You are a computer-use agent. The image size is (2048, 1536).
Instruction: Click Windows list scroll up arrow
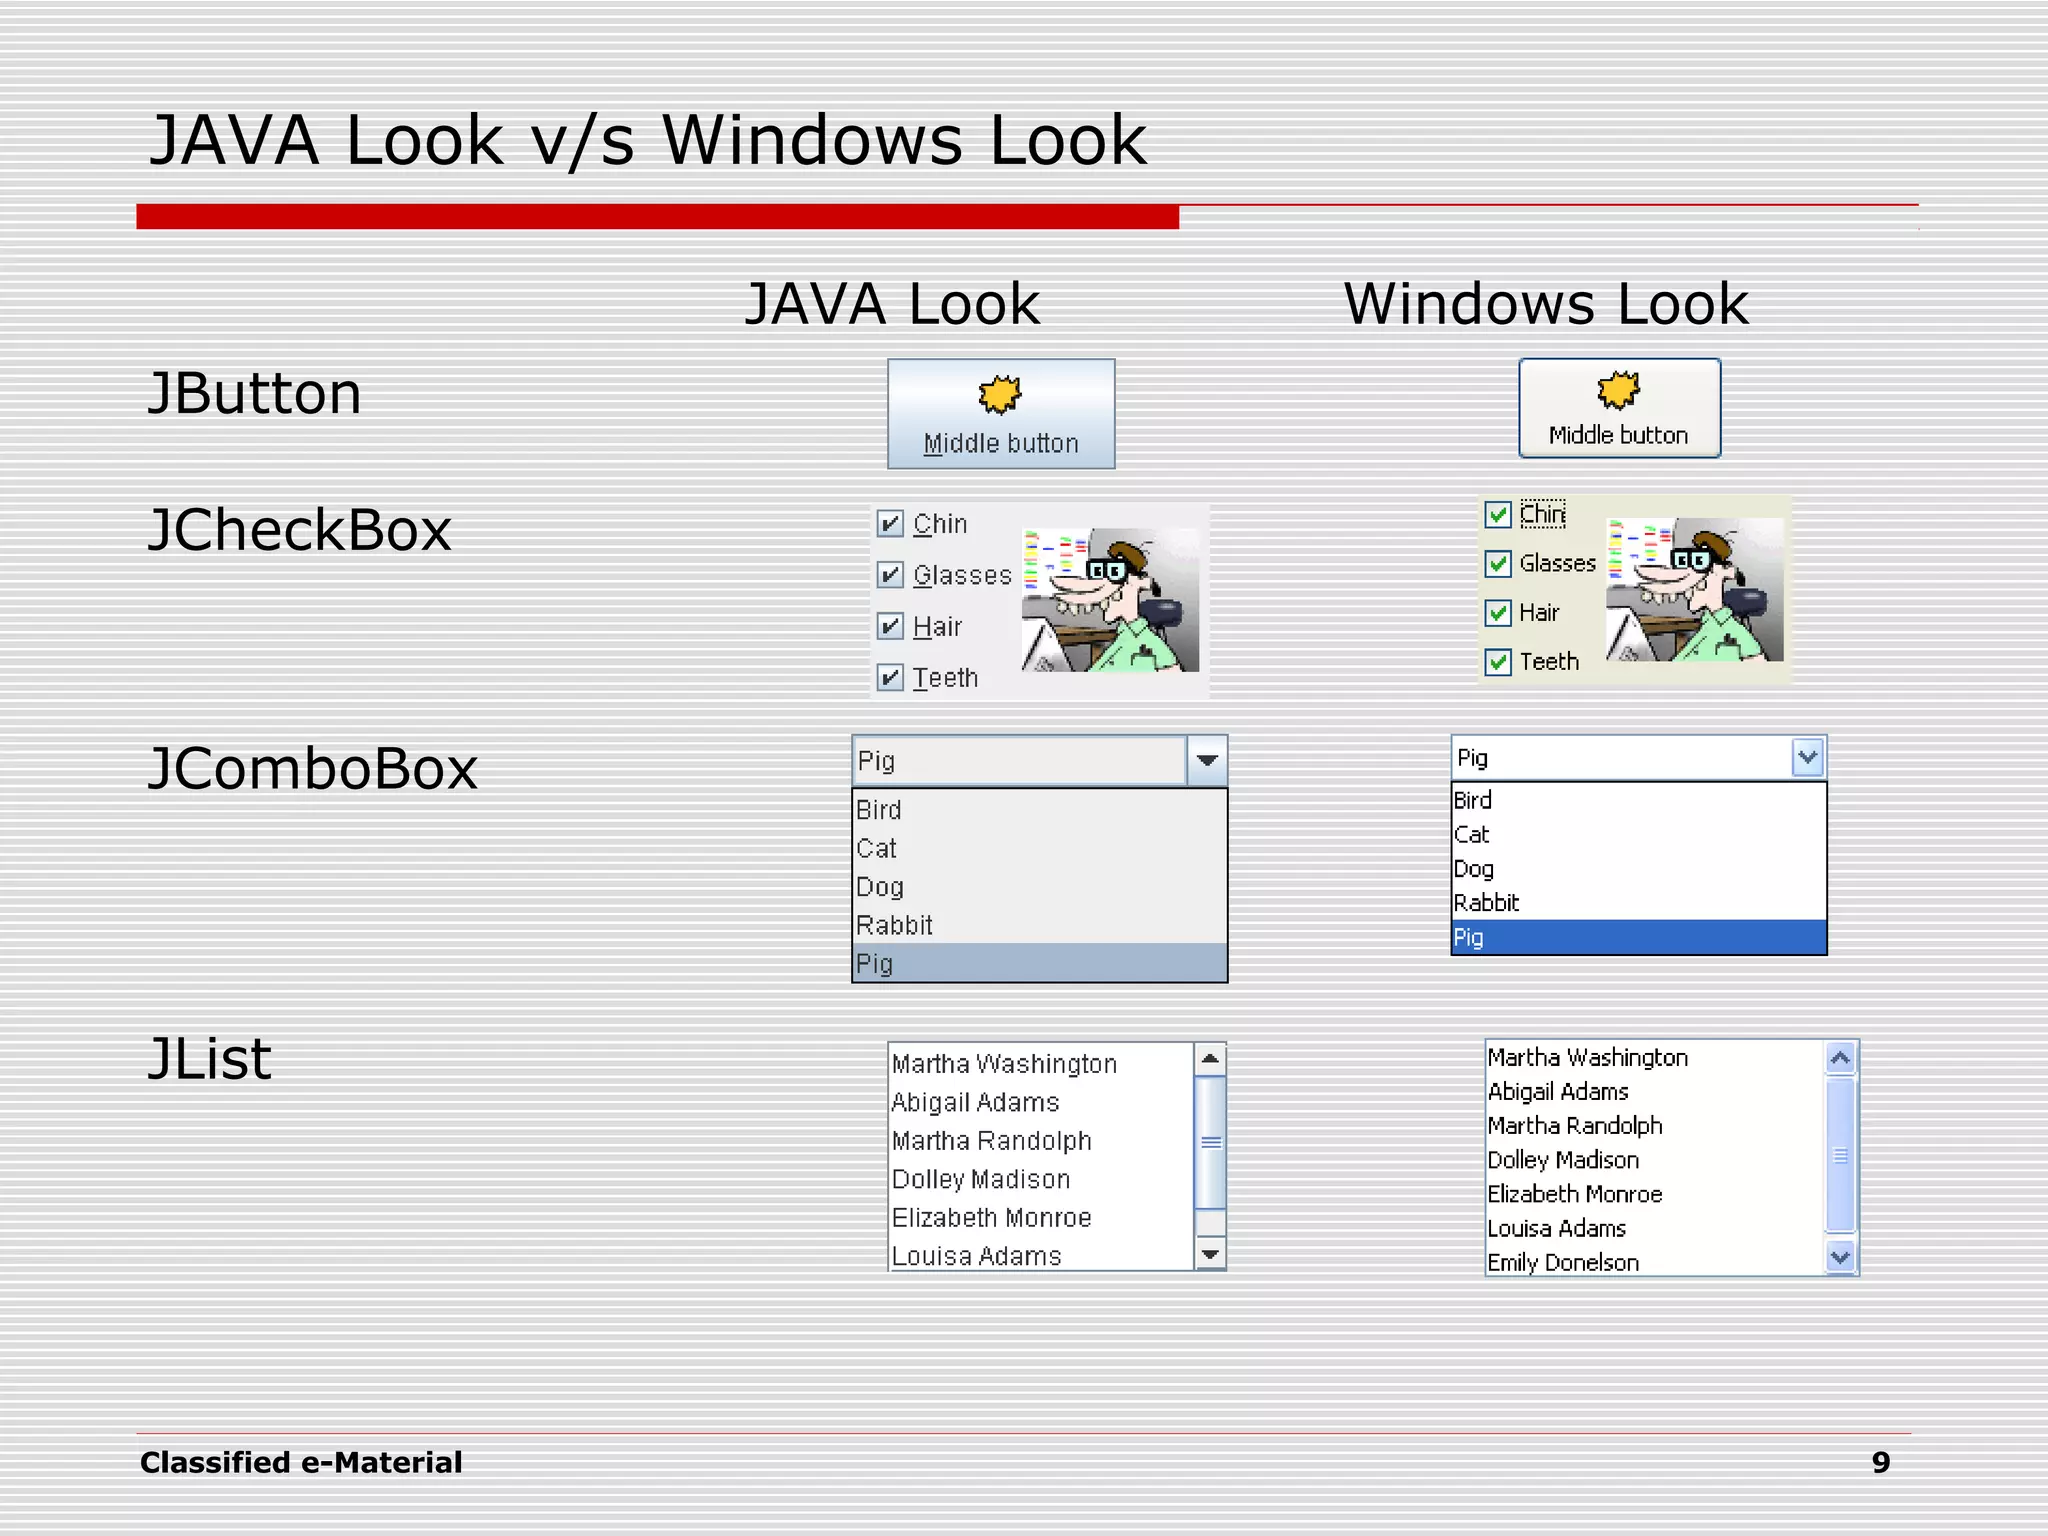pos(1841,1058)
